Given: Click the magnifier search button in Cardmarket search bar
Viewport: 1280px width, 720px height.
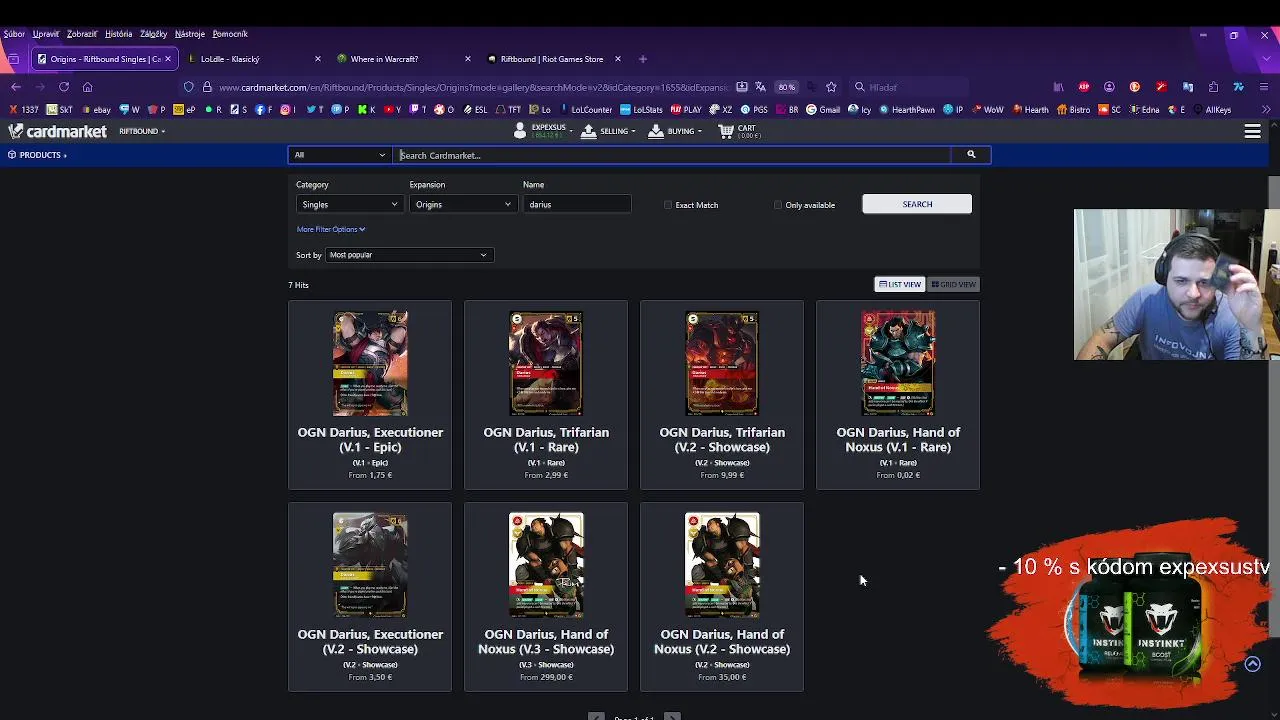Looking at the screenshot, I should point(970,155).
